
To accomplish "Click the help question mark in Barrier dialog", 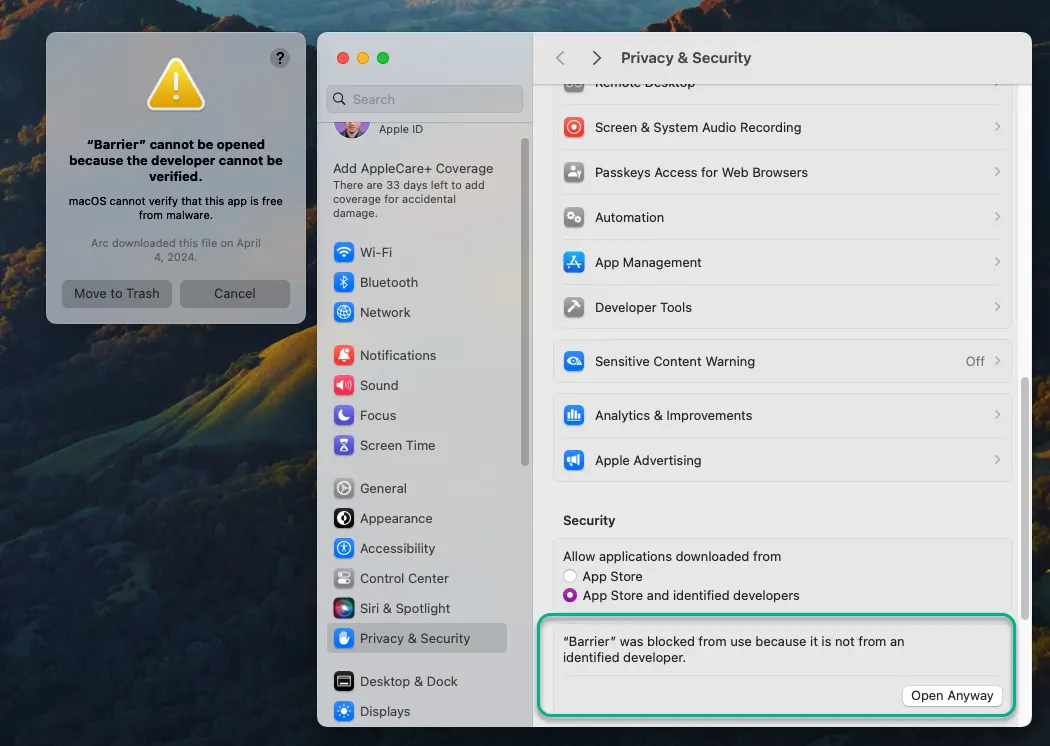I will click(280, 58).
